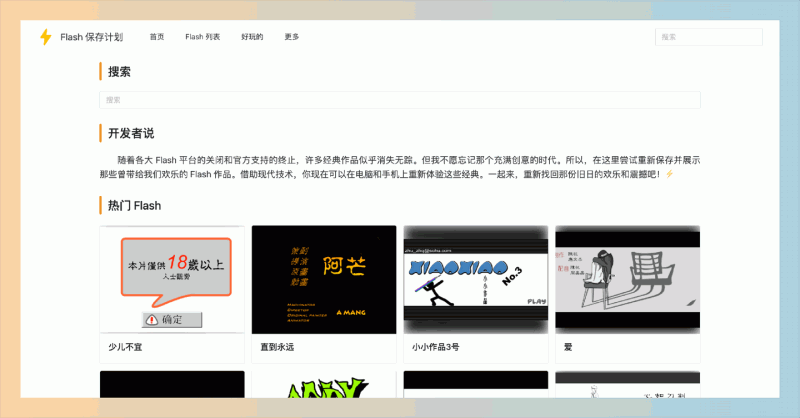Click the 搜索 section heading
Viewport: 800px width, 418px height.
pos(119,72)
